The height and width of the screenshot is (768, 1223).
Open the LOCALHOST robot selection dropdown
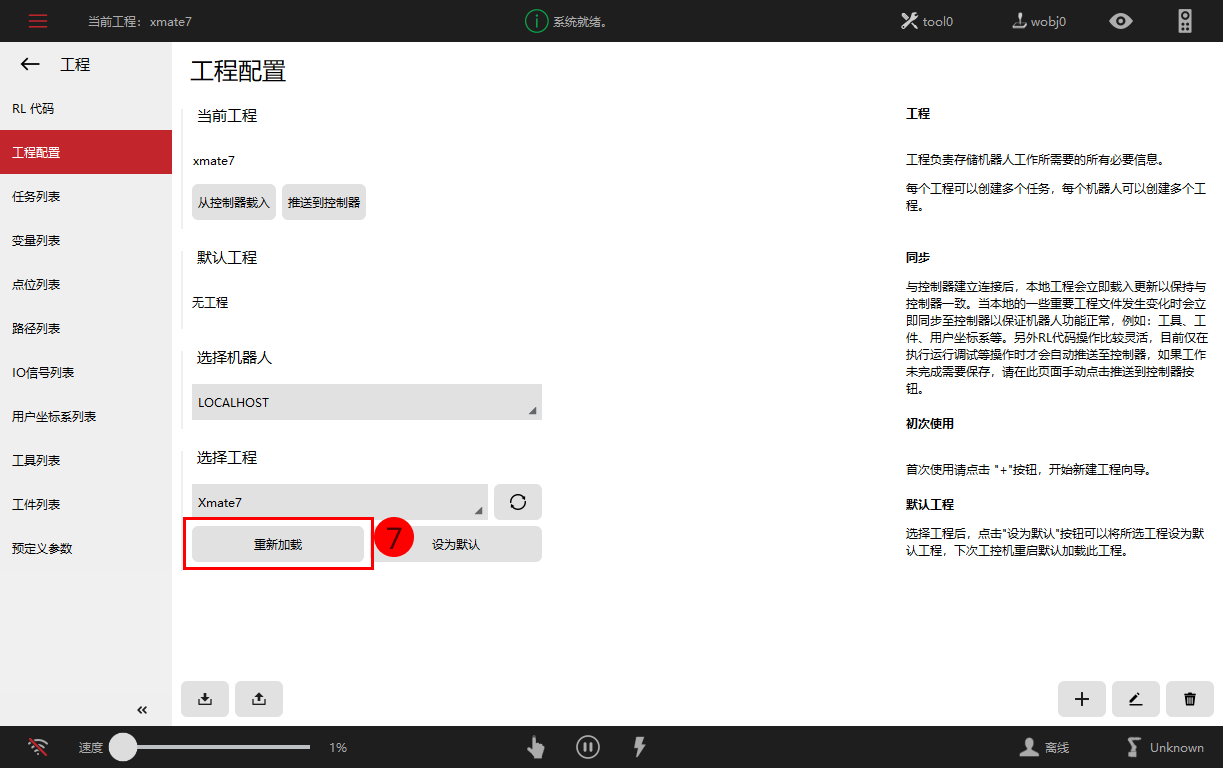pos(366,402)
